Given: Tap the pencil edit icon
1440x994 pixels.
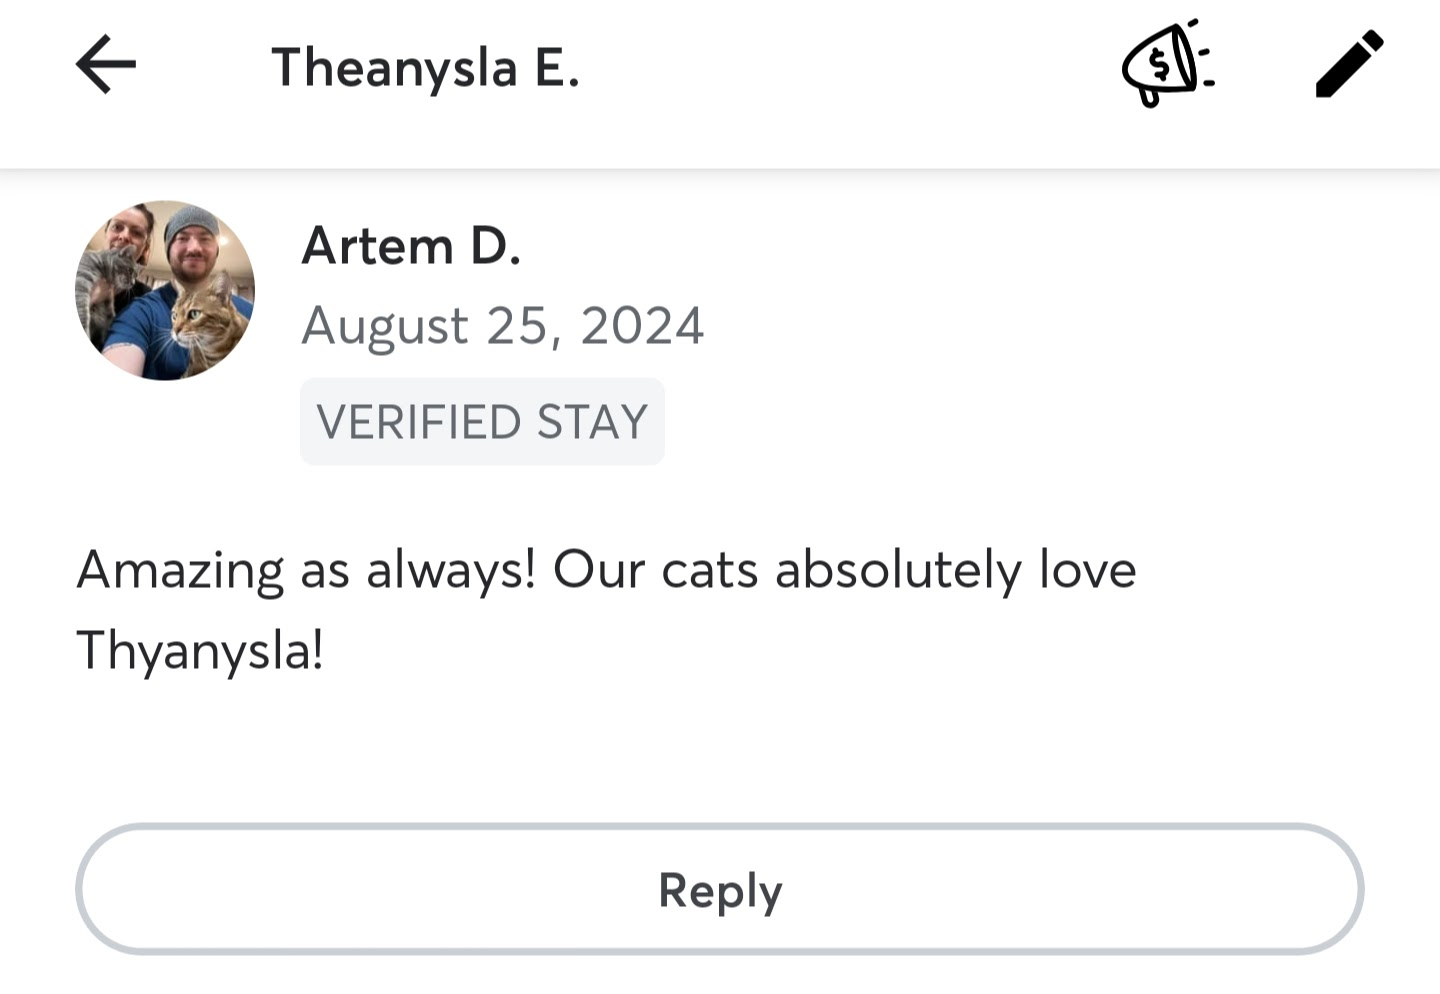Looking at the screenshot, I should click(1349, 65).
